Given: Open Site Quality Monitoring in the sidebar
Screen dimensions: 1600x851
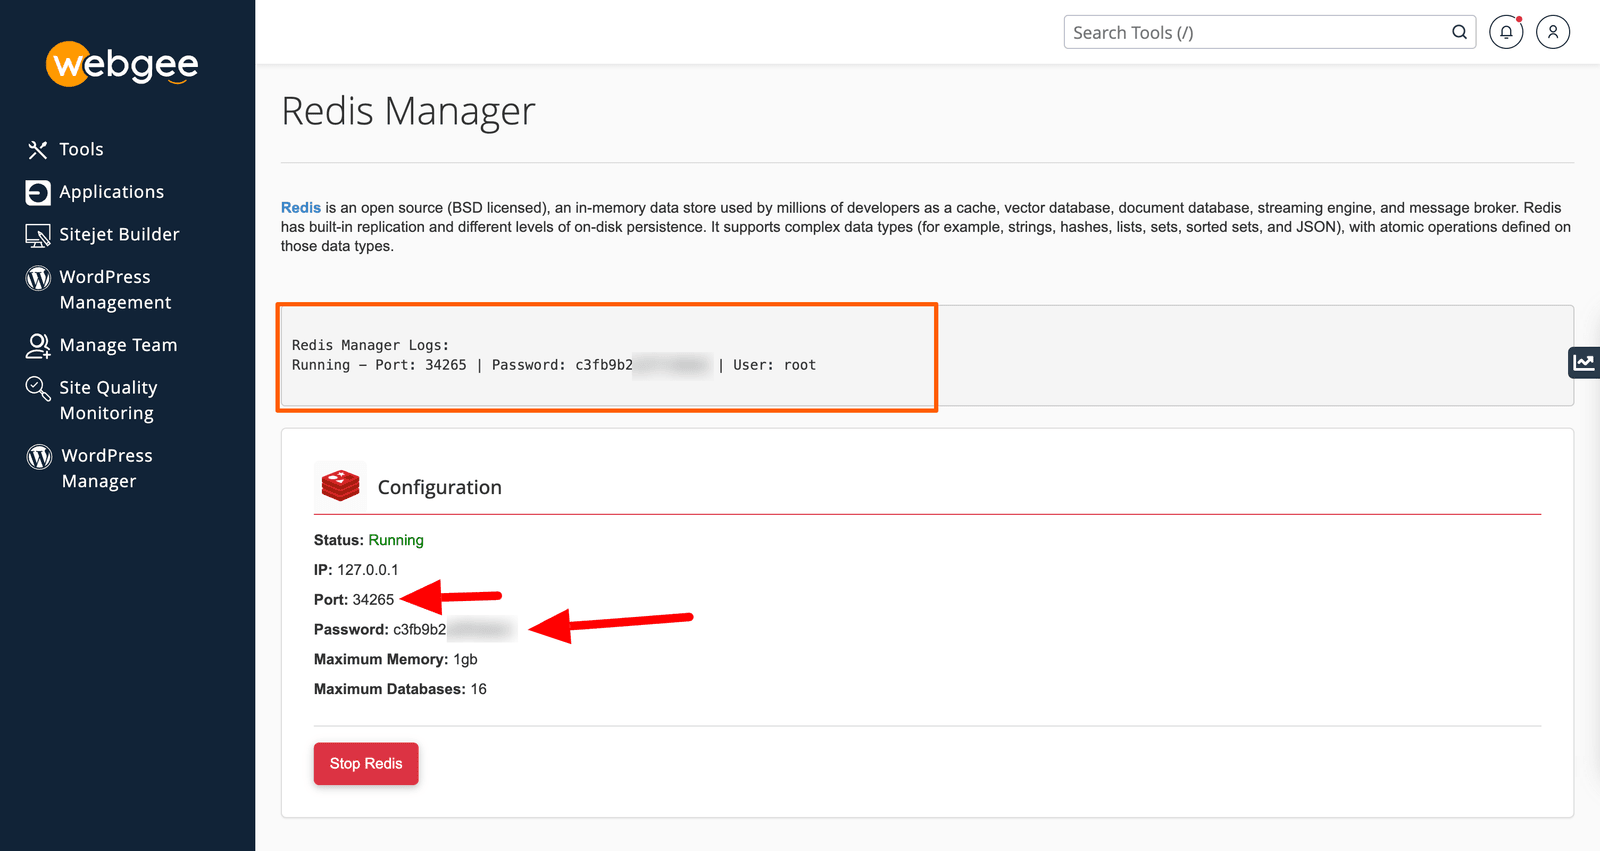Looking at the screenshot, I should [x=108, y=400].
